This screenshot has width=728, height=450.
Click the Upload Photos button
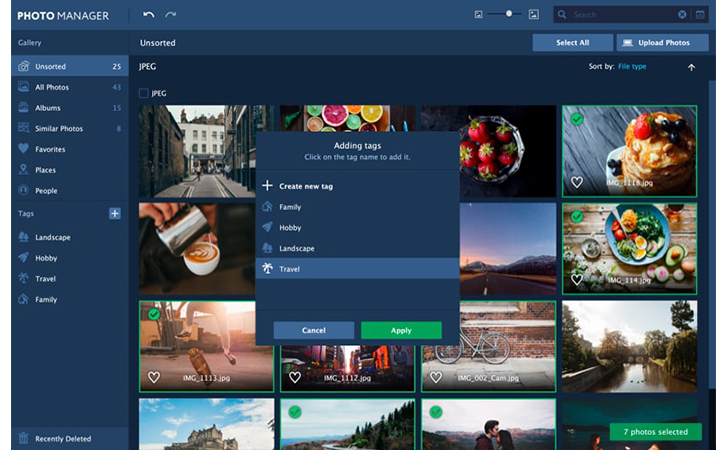(656, 43)
